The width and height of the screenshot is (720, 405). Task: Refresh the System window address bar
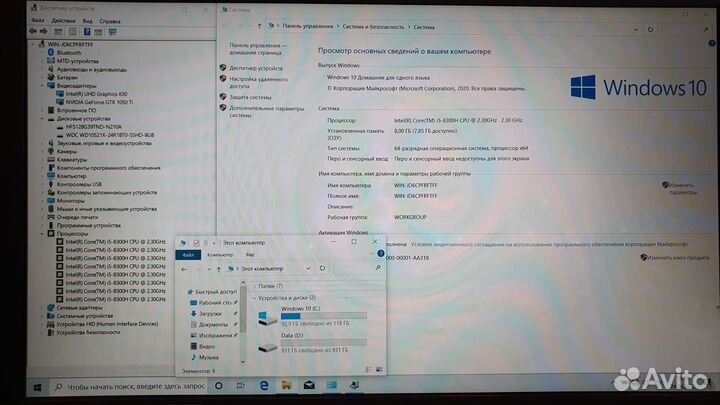coord(650,29)
